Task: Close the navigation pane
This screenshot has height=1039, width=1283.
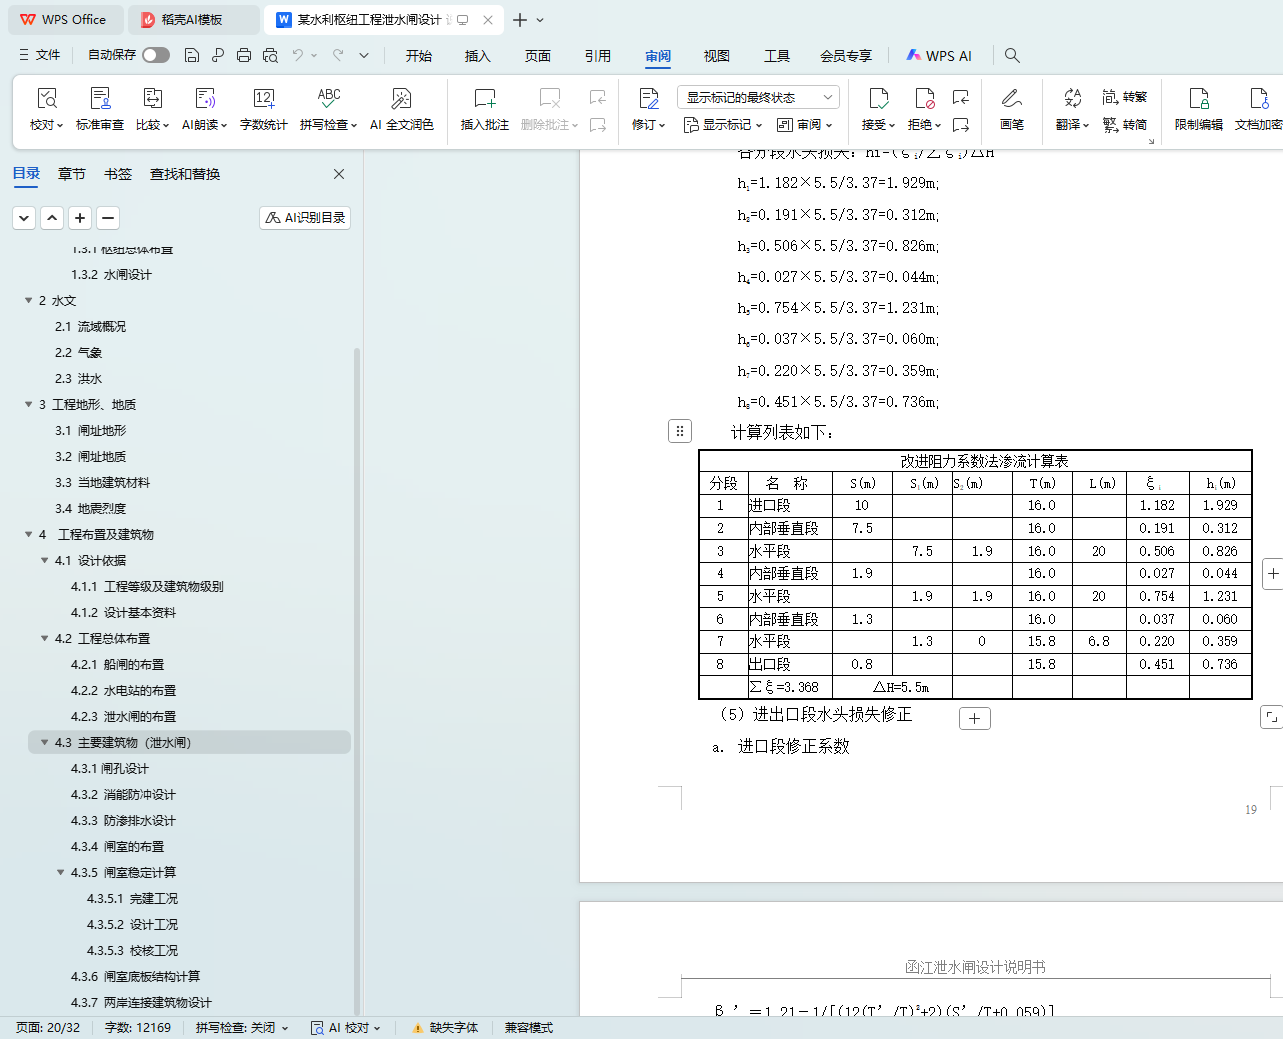Action: tap(339, 174)
